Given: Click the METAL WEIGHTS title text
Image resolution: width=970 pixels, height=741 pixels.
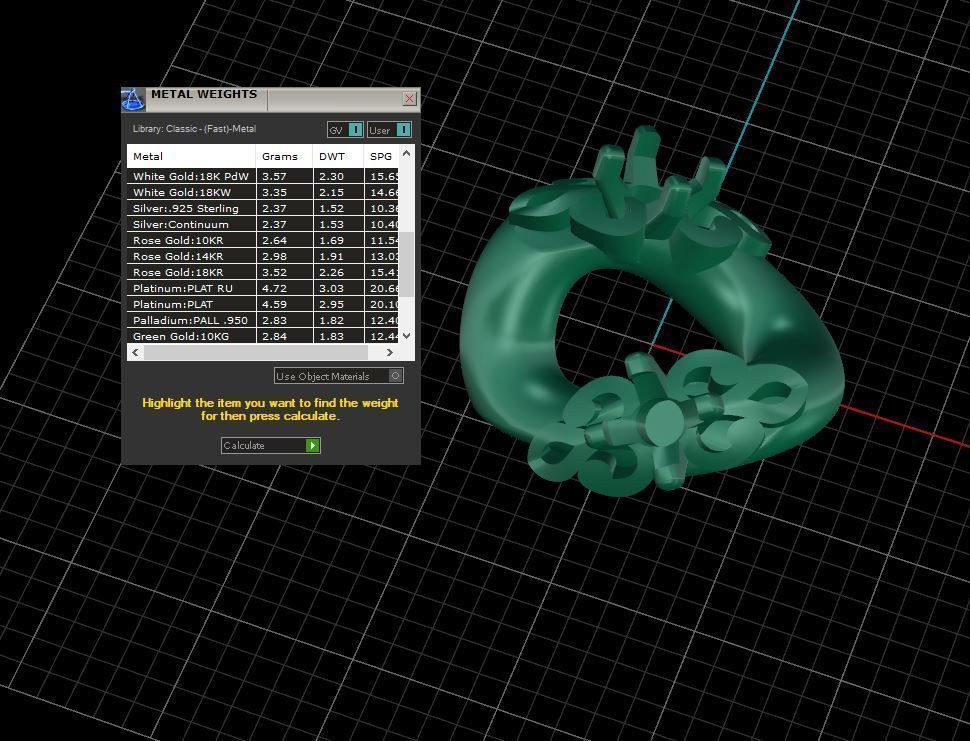Looking at the screenshot, I should click(204, 94).
